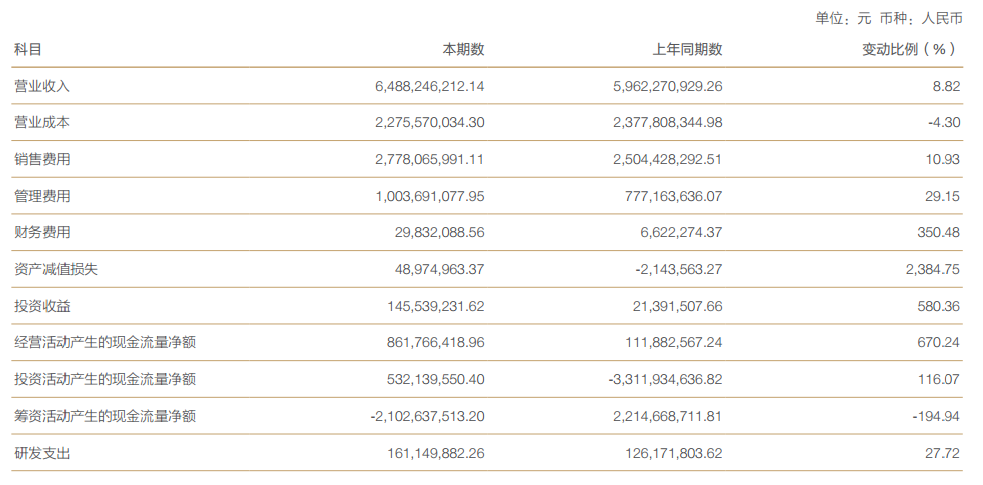Click the 科目 column header
Screen dimensions: 983x485
click(x=28, y=50)
